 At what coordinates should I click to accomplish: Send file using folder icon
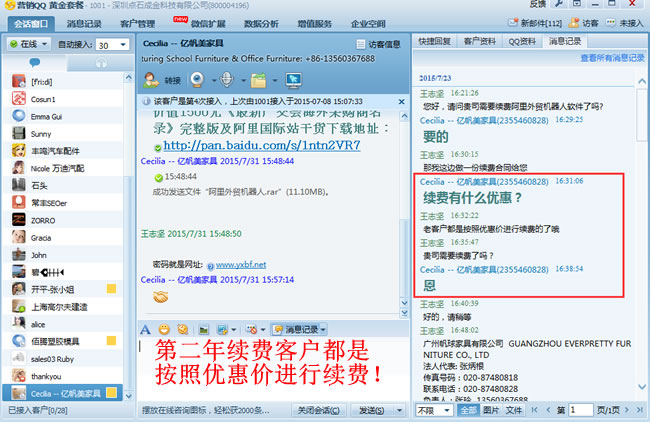point(259,80)
